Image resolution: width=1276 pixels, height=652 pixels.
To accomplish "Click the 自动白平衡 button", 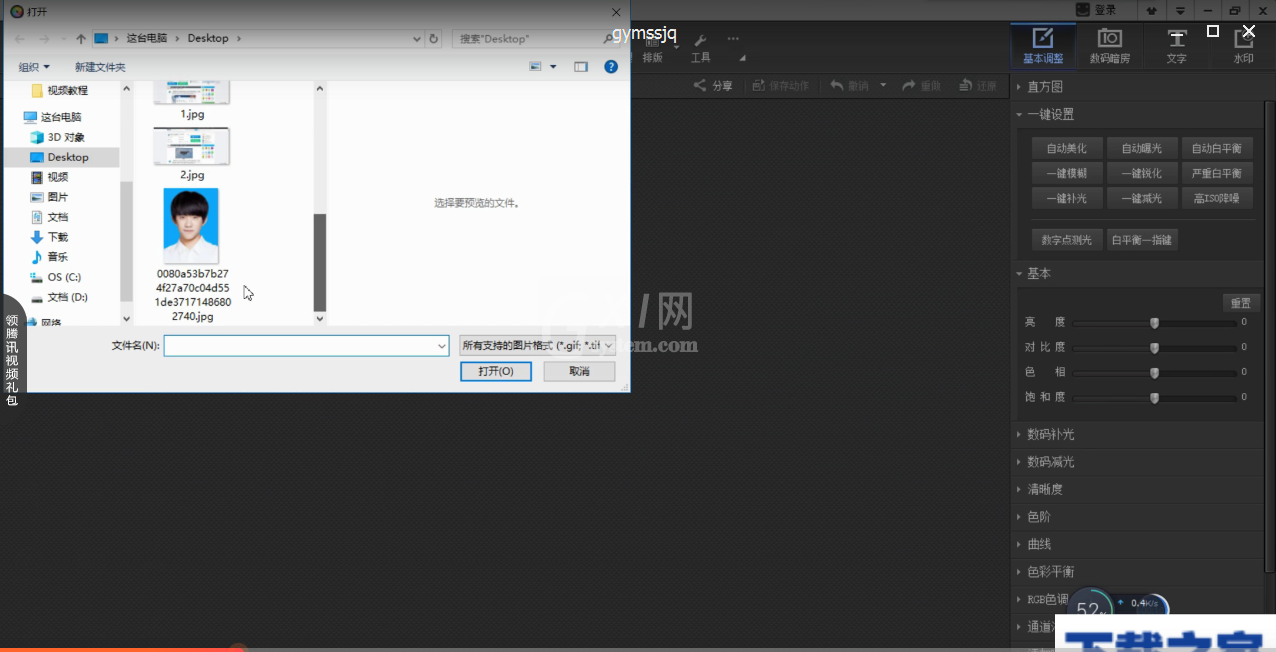I will click(x=1217, y=148).
